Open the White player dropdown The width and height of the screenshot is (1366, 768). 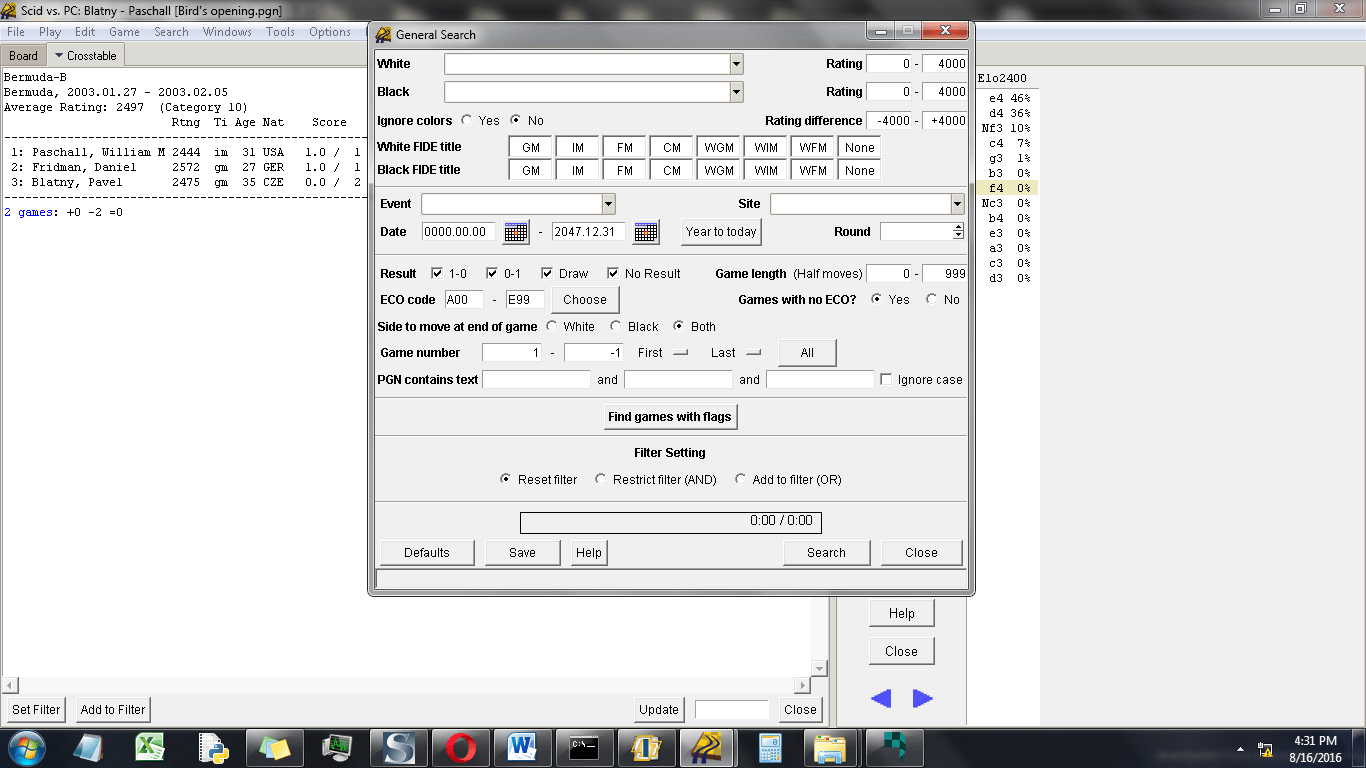tap(735, 63)
